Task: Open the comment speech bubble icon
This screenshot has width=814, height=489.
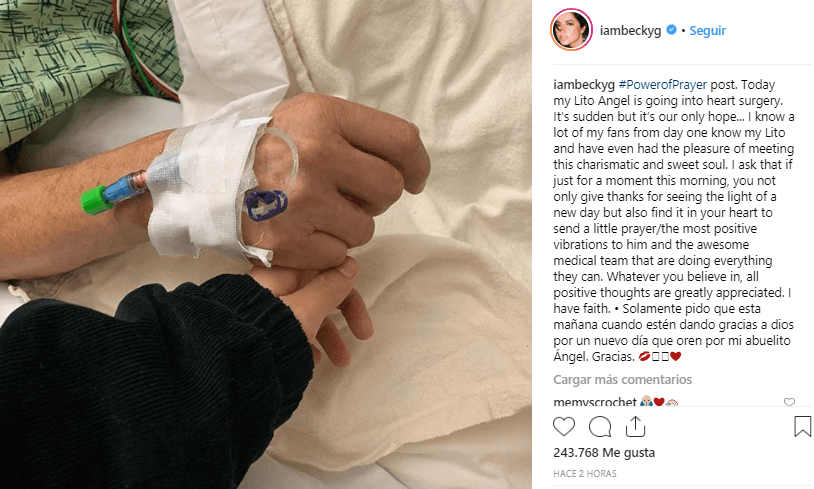Action: coord(600,427)
